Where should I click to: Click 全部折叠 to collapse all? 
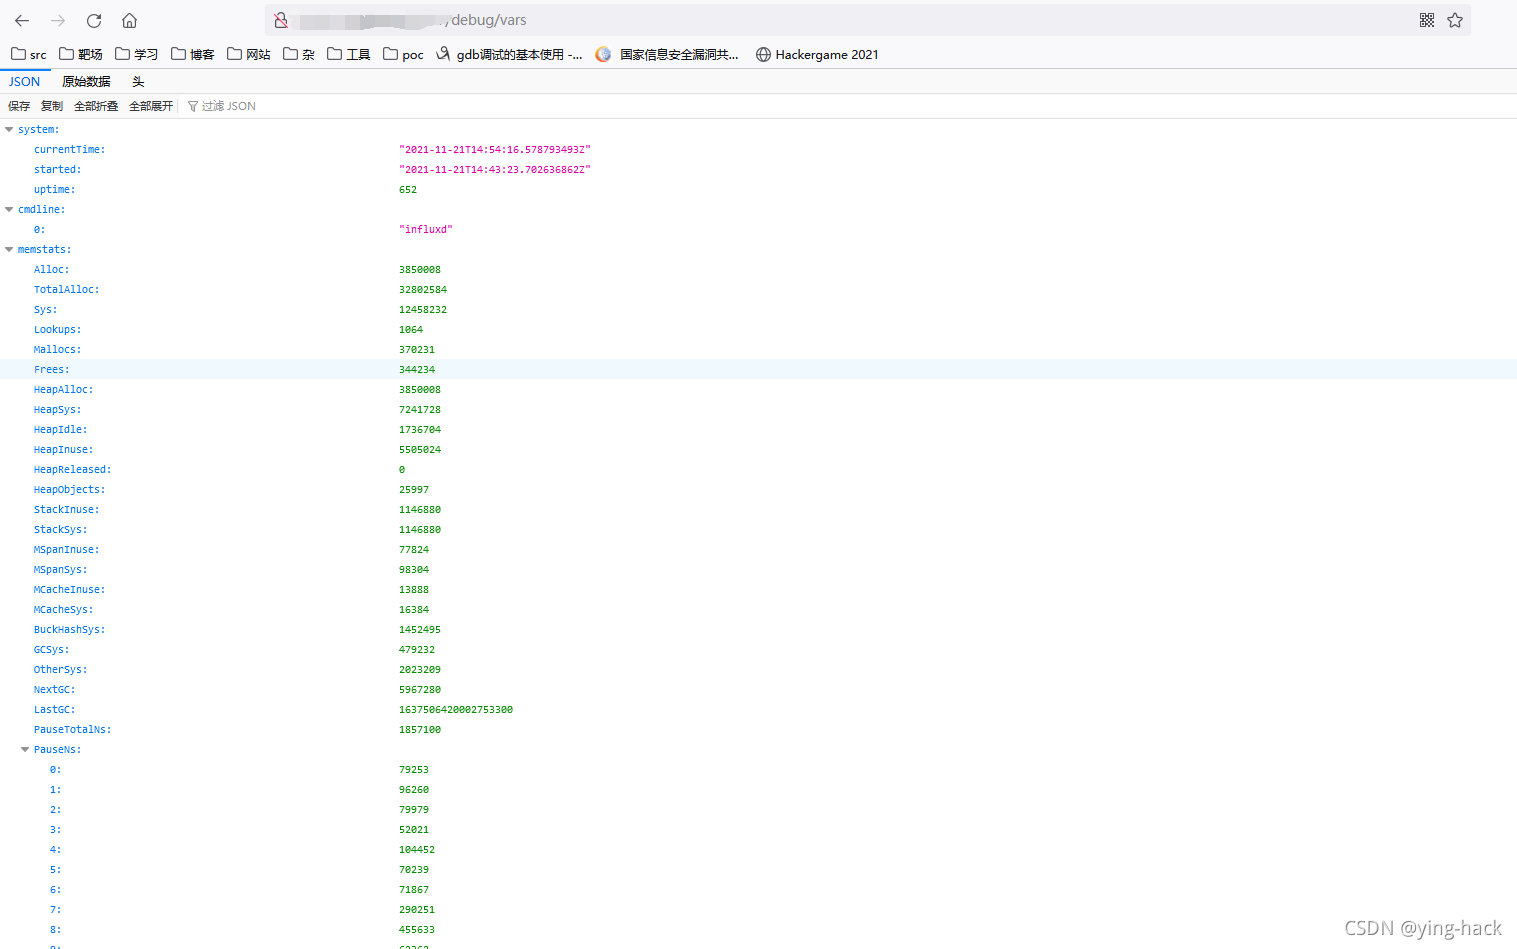pos(96,106)
